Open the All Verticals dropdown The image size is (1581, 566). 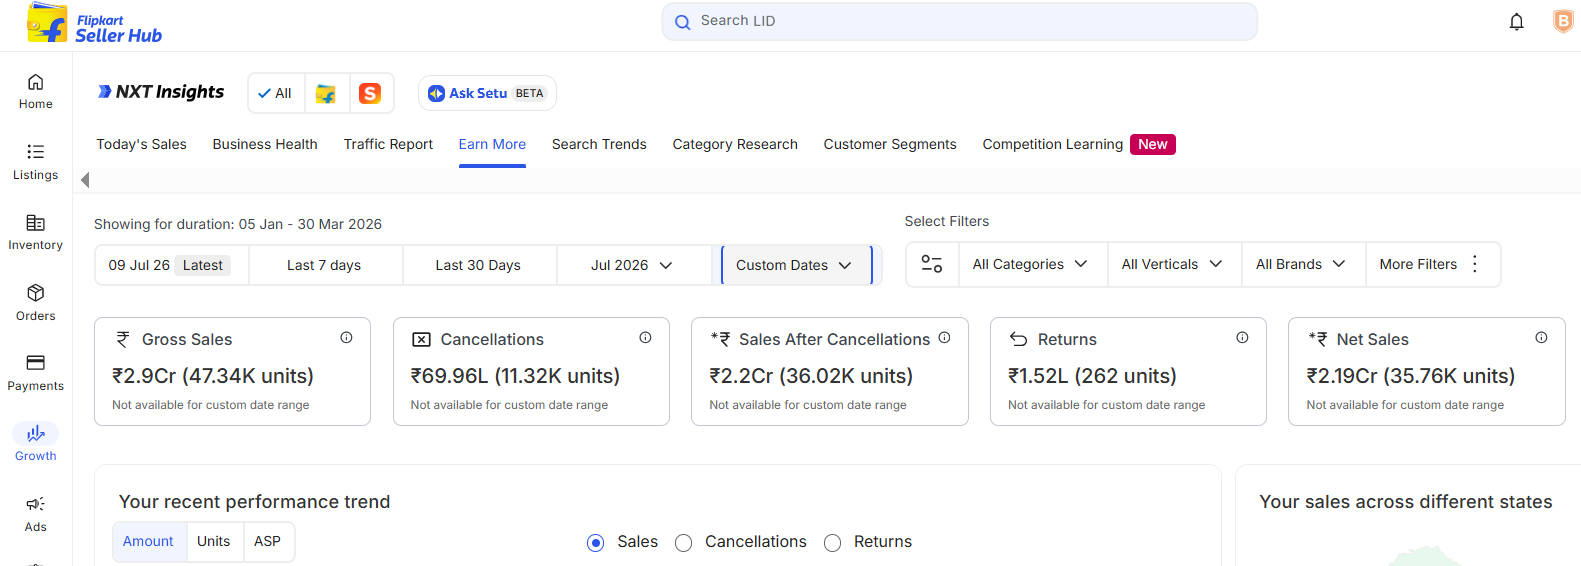pyautogui.click(x=1173, y=264)
